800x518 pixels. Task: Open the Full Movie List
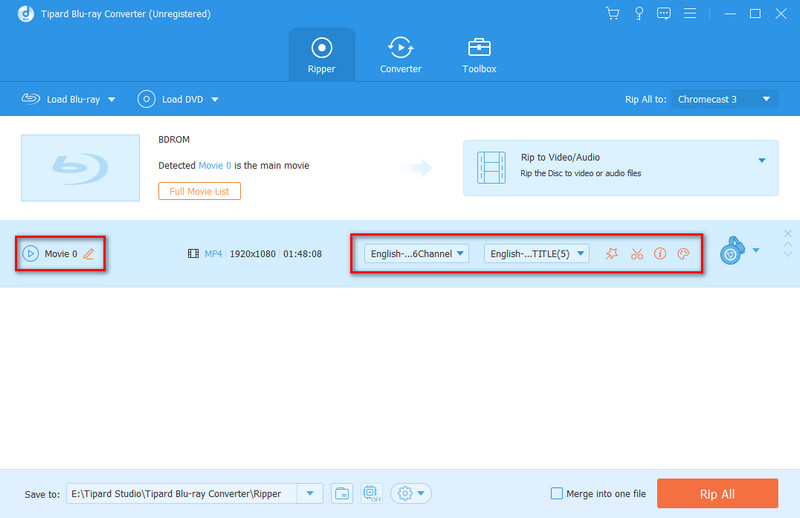(199, 191)
